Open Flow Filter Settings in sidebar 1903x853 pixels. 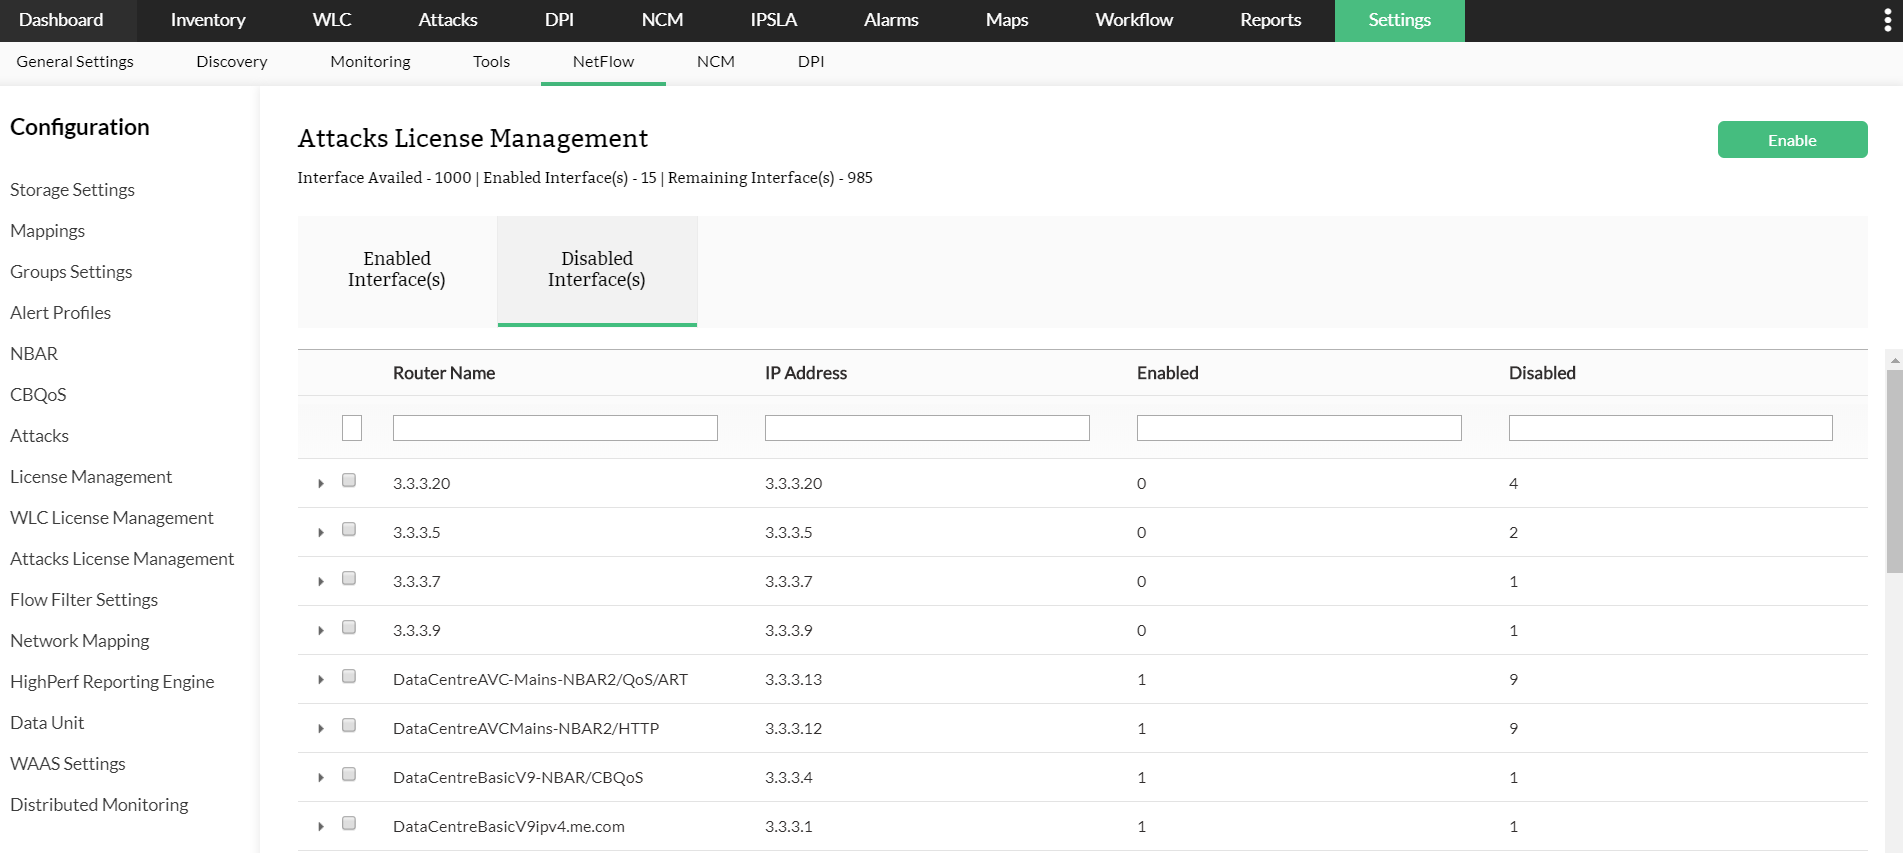[84, 600]
